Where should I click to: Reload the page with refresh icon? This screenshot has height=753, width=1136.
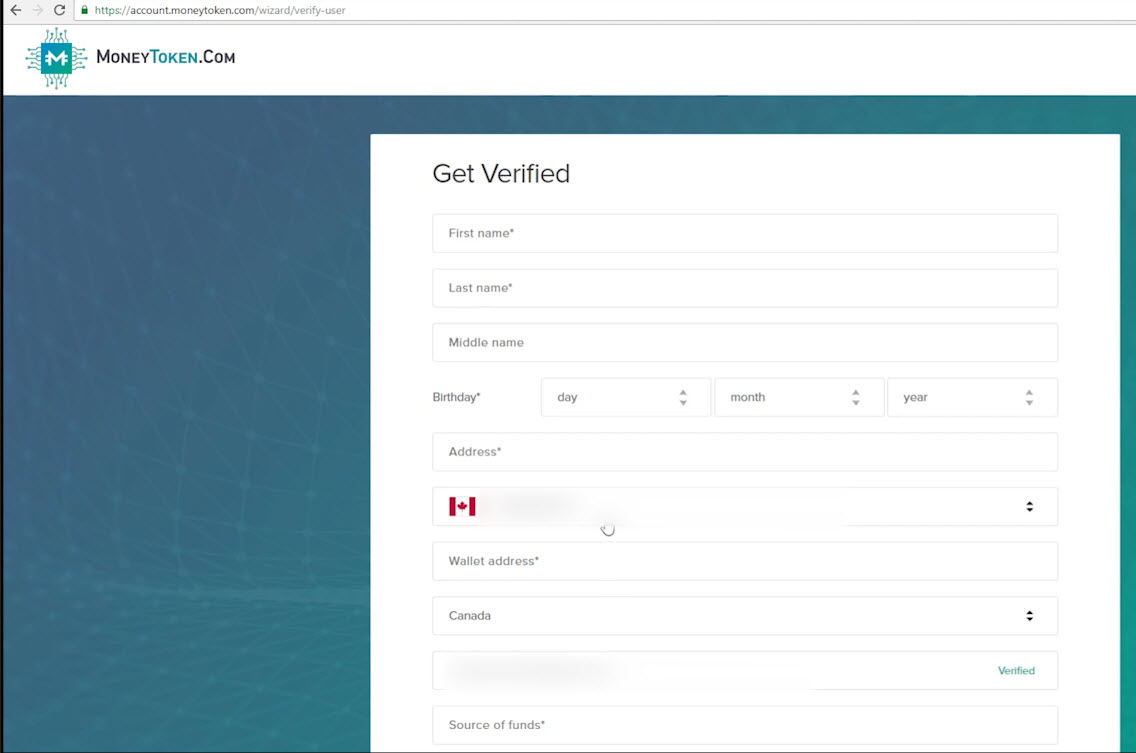point(59,10)
